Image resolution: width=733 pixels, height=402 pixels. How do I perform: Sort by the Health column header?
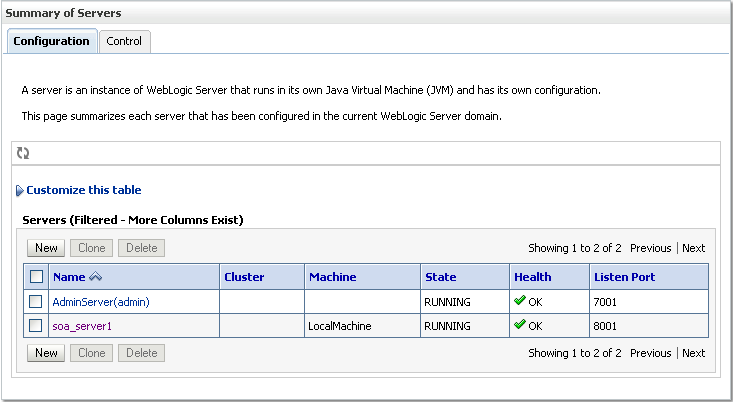tap(533, 277)
